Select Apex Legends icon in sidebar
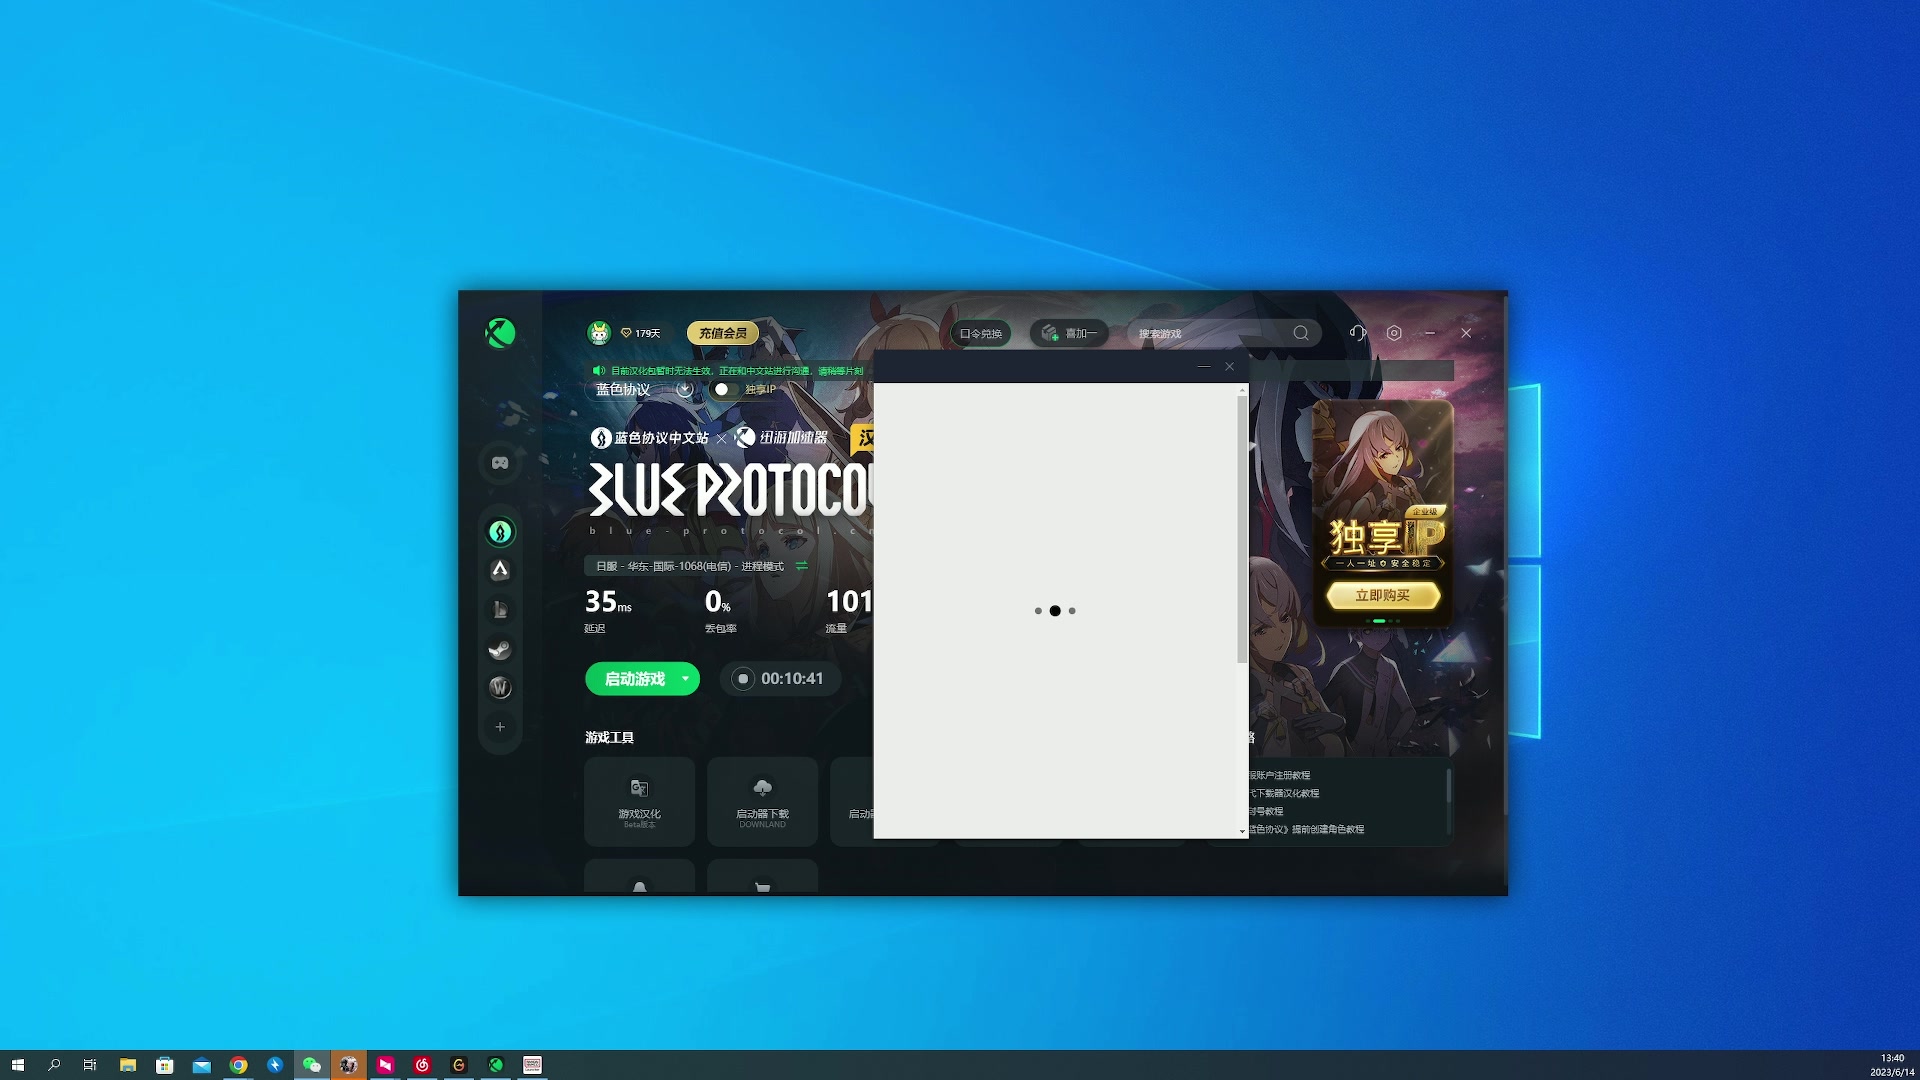This screenshot has width=1920, height=1080. 500,570
